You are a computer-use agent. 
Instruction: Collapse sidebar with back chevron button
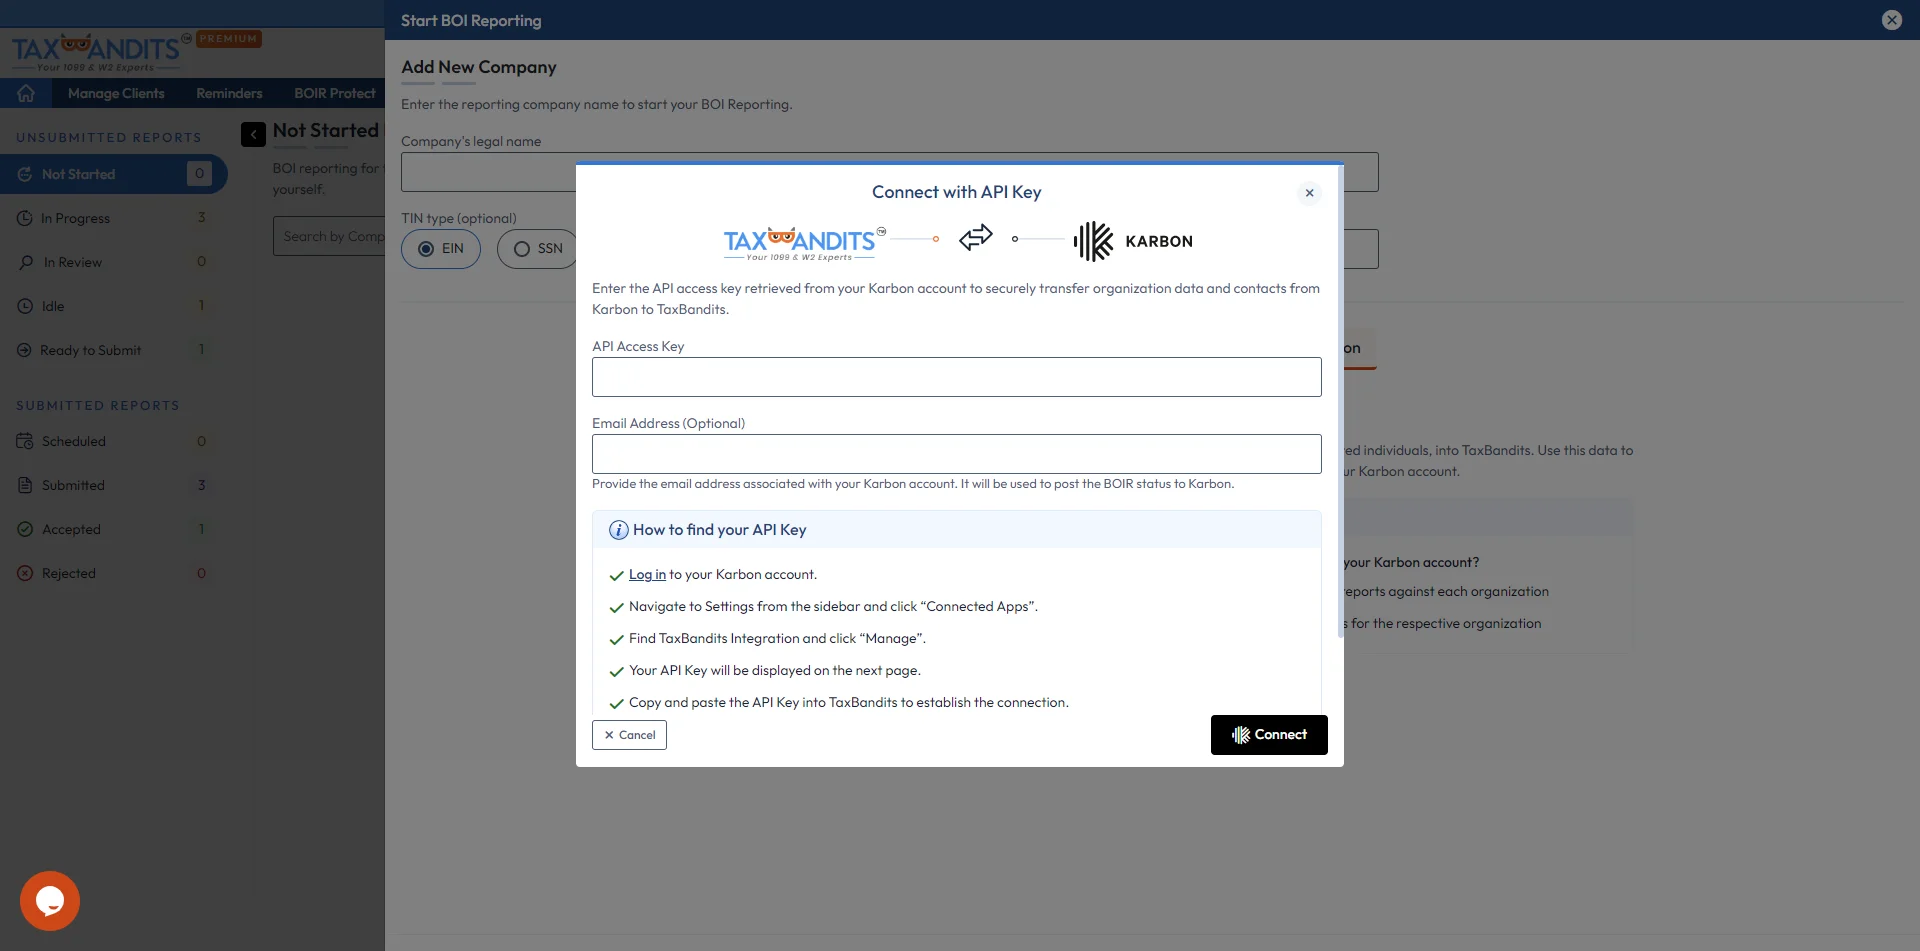(x=253, y=134)
